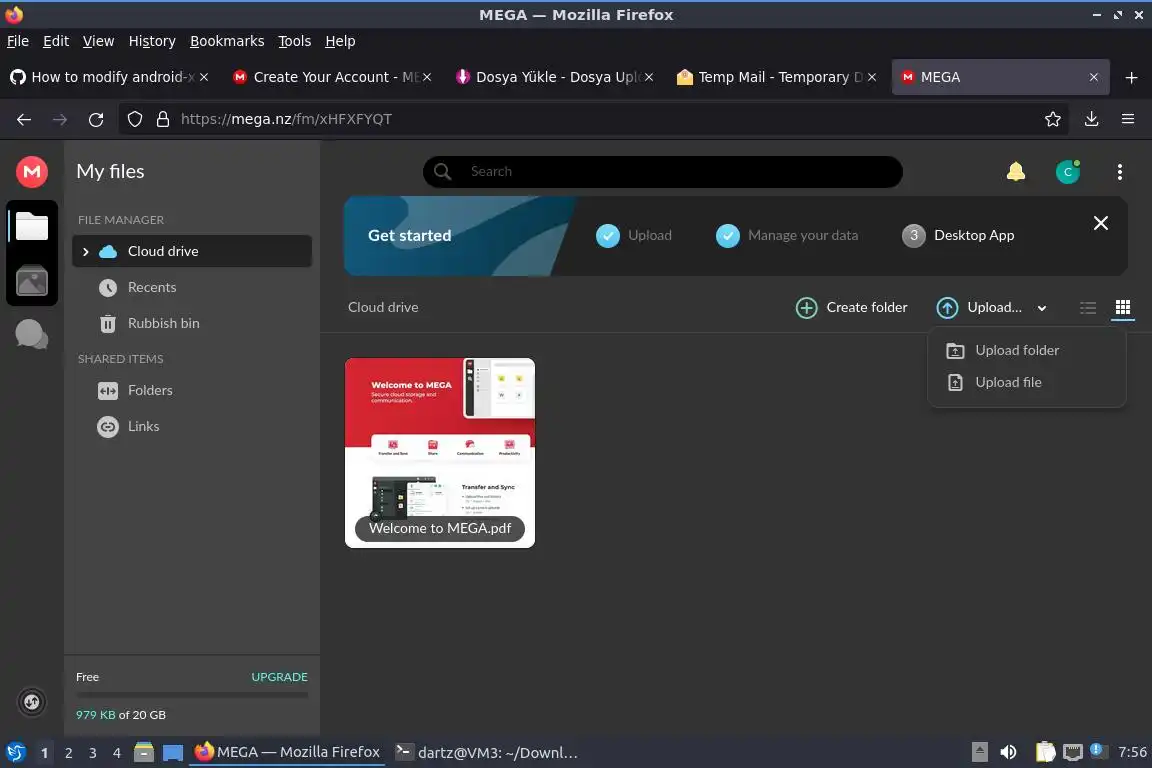Open the three-dot more options menu

[x=1119, y=172]
